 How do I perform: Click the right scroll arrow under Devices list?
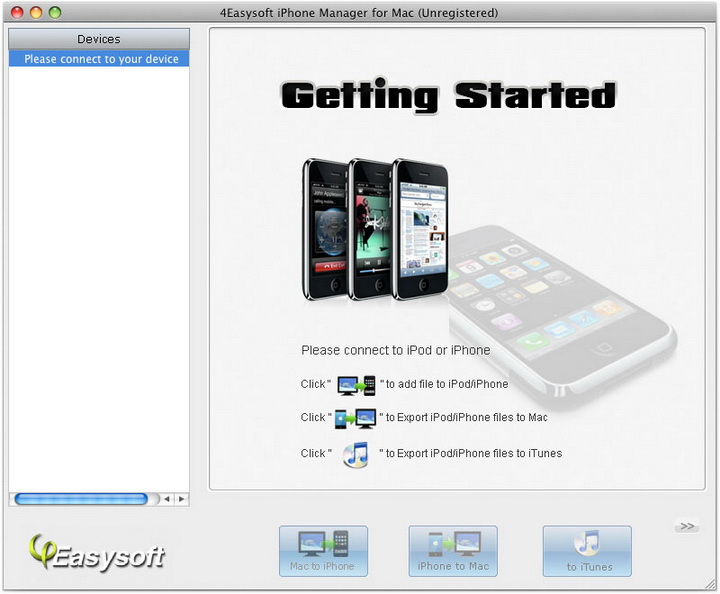182,499
